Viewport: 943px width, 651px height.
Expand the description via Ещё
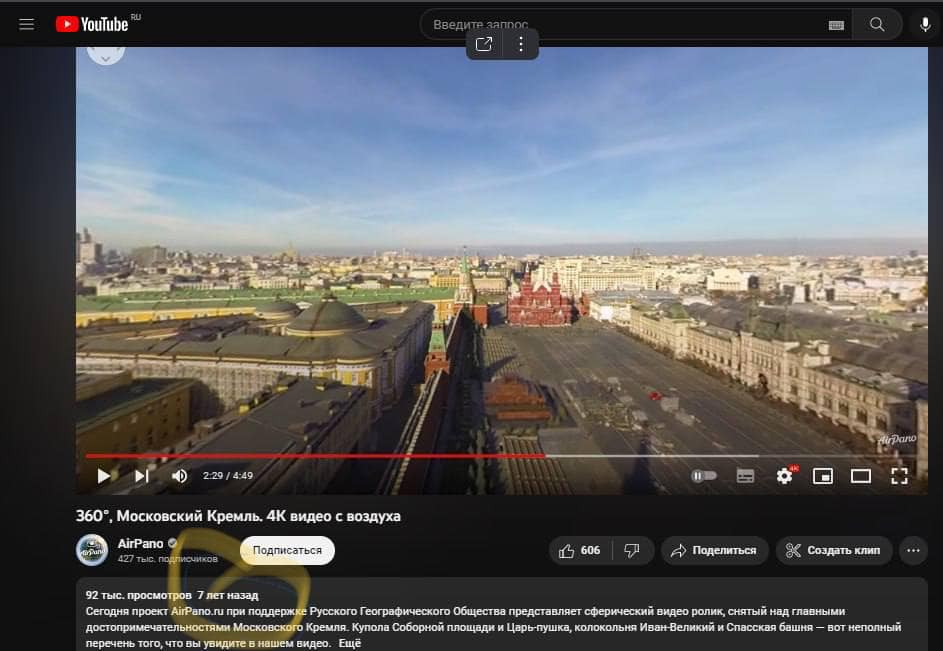pyautogui.click(x=349, y=643)
